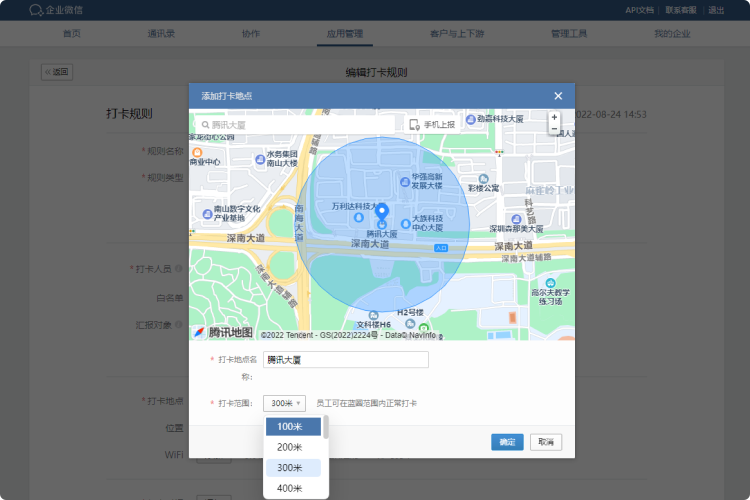
Task: Click the 劲嘉科技大厦 POI icon
Action: point(471,119)
